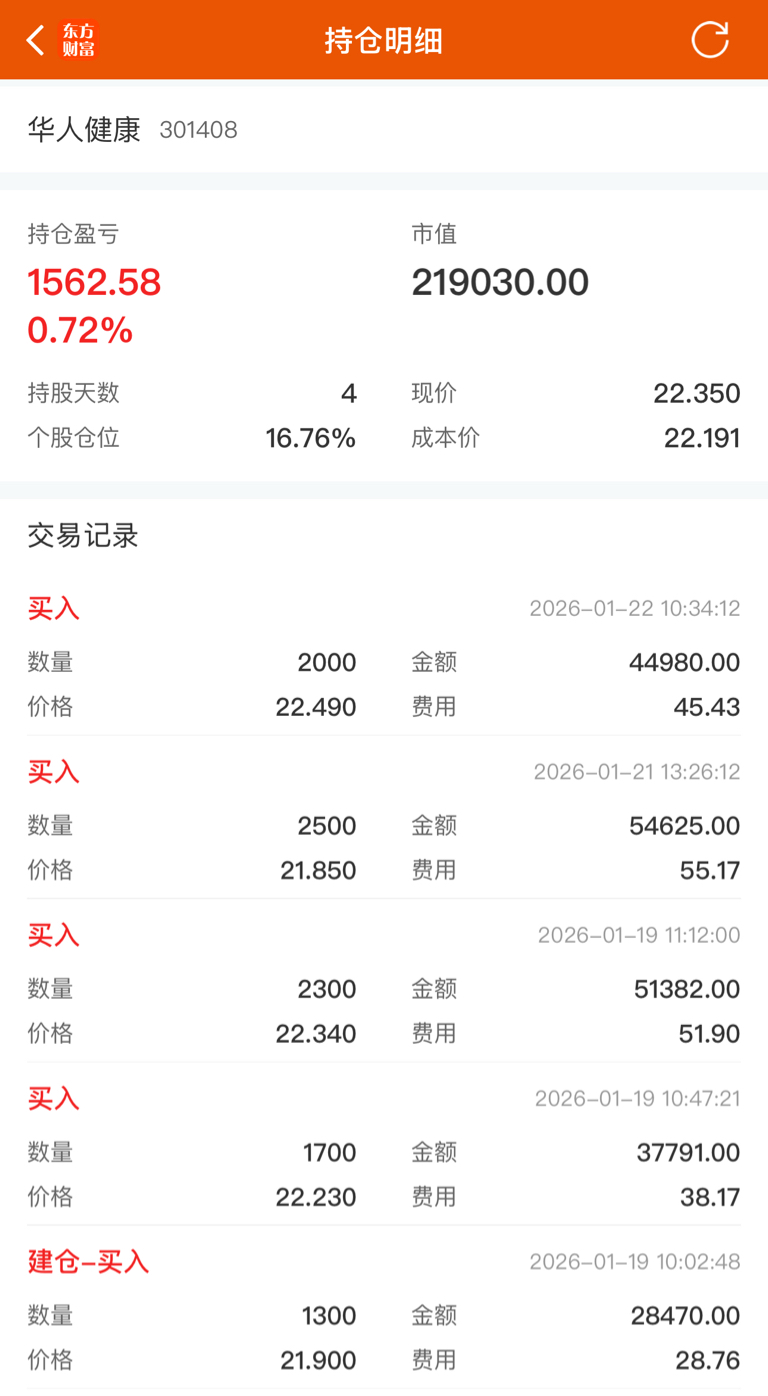This screenshot has height=1396, width=768.
Task: Click the 现价 22.350 field
Action: coord(576,393)
